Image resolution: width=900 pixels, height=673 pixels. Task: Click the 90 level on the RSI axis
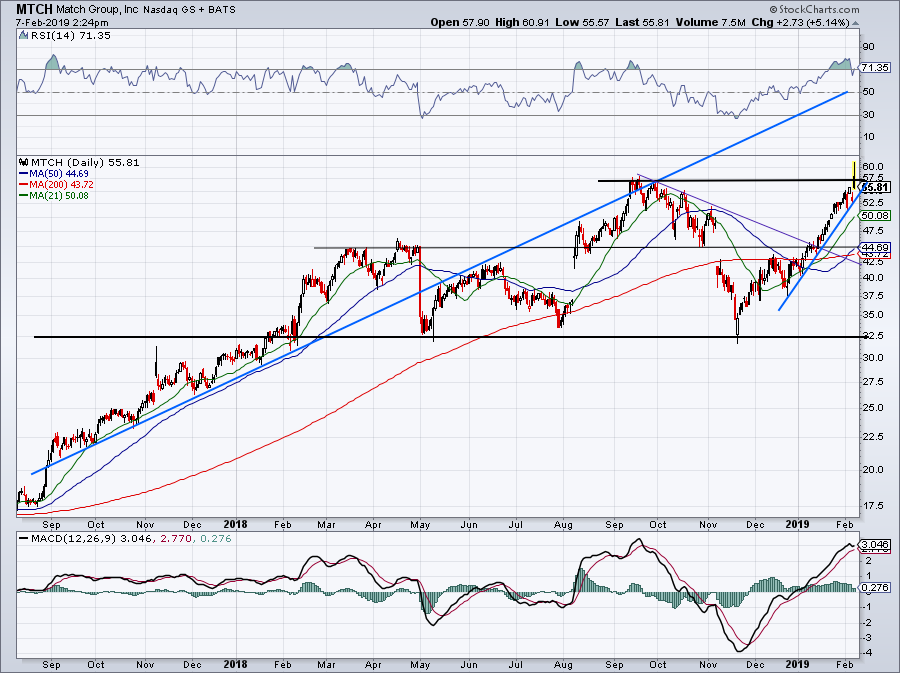click(868, 47)
